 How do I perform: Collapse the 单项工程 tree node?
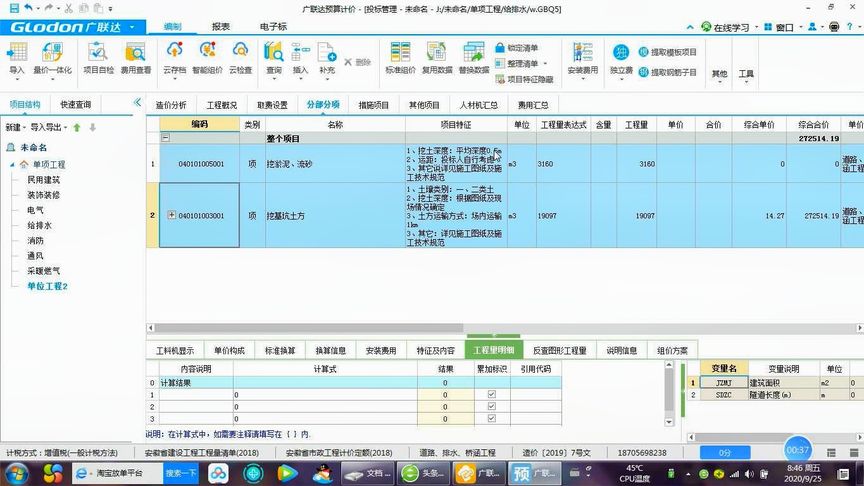12,164
